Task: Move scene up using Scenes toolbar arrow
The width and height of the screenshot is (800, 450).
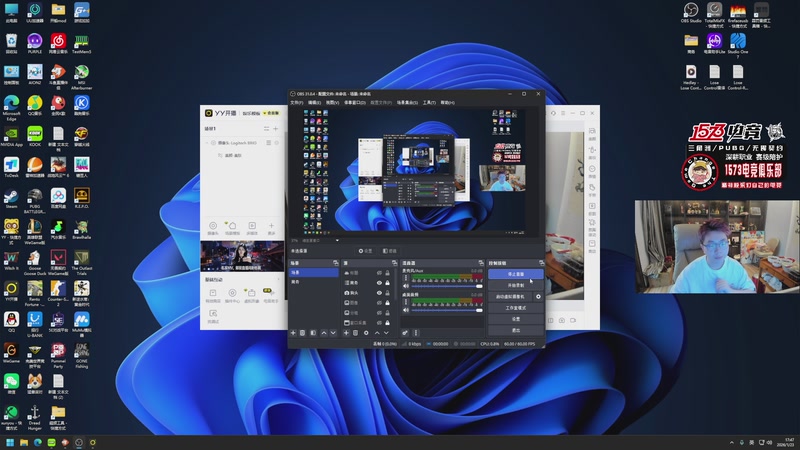Action: click(x=323, y=333)
